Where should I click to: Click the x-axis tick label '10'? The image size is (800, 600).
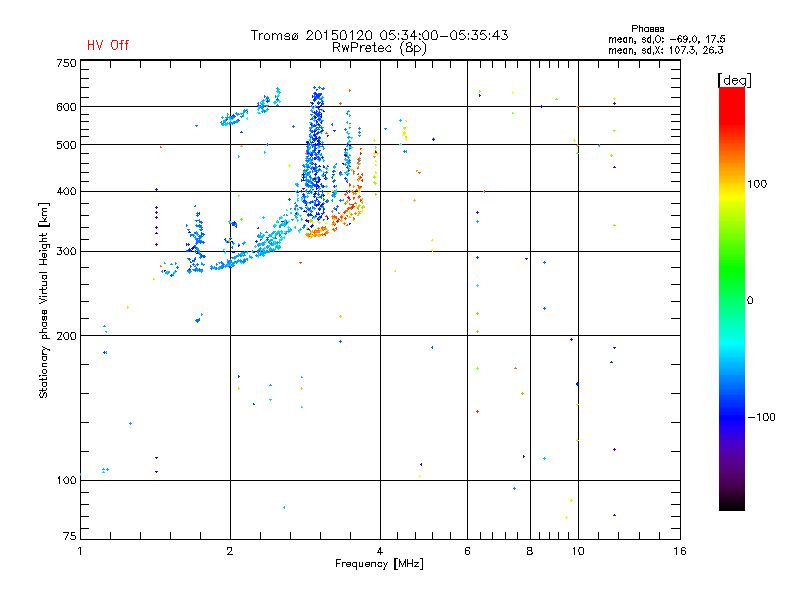click(578, 551)
